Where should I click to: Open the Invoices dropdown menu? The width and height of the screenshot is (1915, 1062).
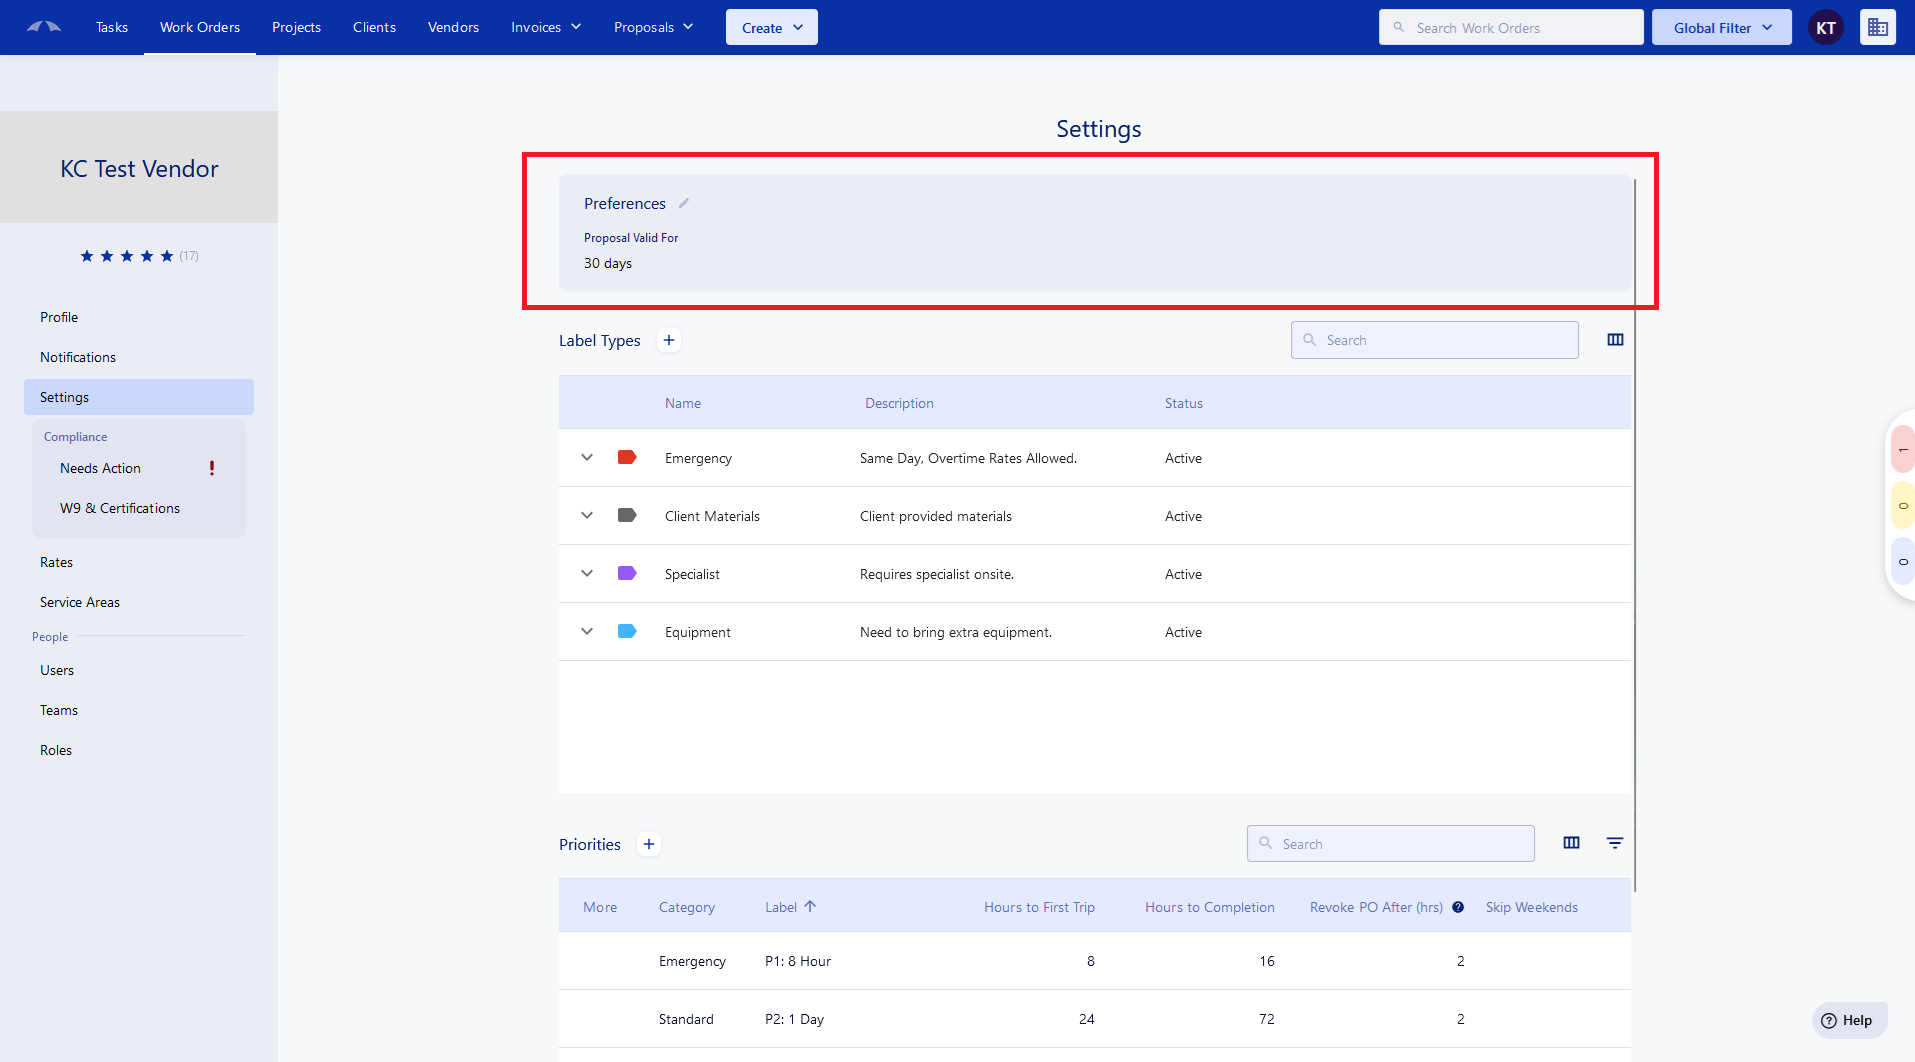(546, 27)
